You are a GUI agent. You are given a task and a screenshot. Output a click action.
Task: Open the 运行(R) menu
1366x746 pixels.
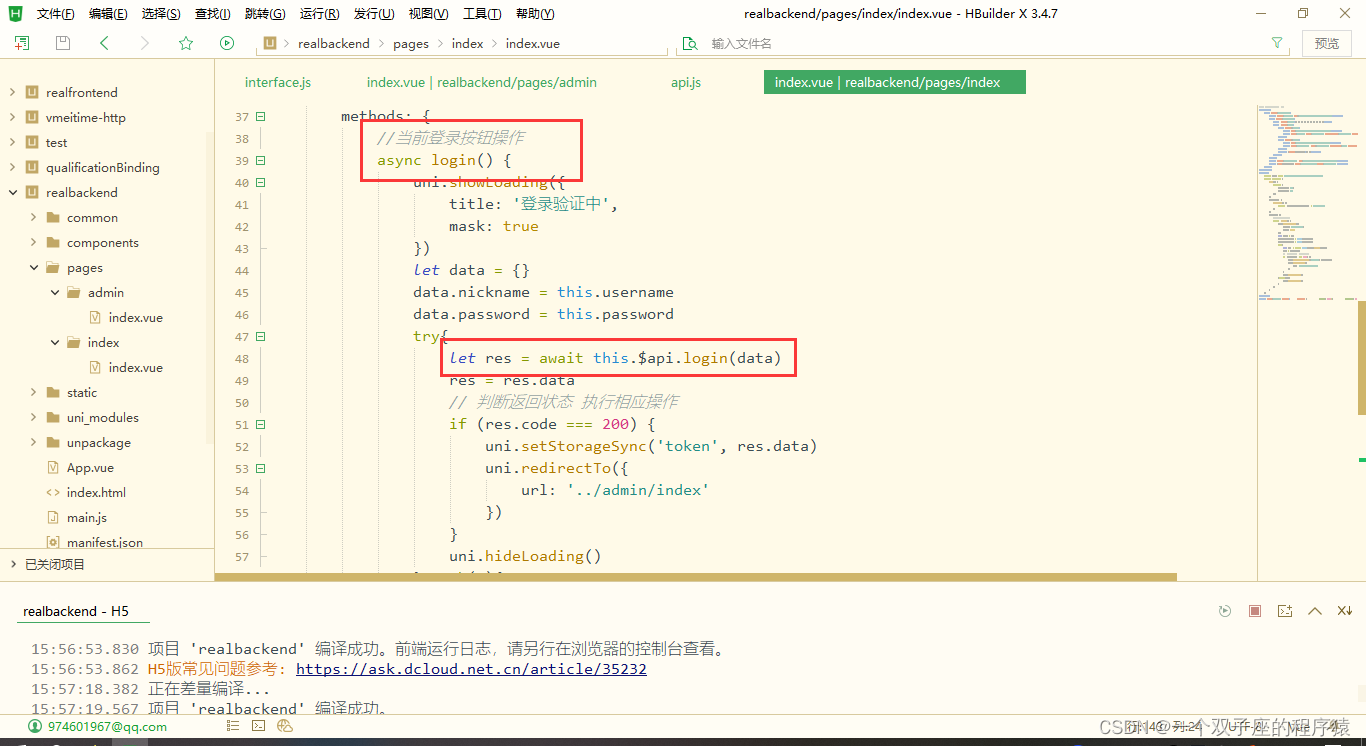[x=320, y=14]
